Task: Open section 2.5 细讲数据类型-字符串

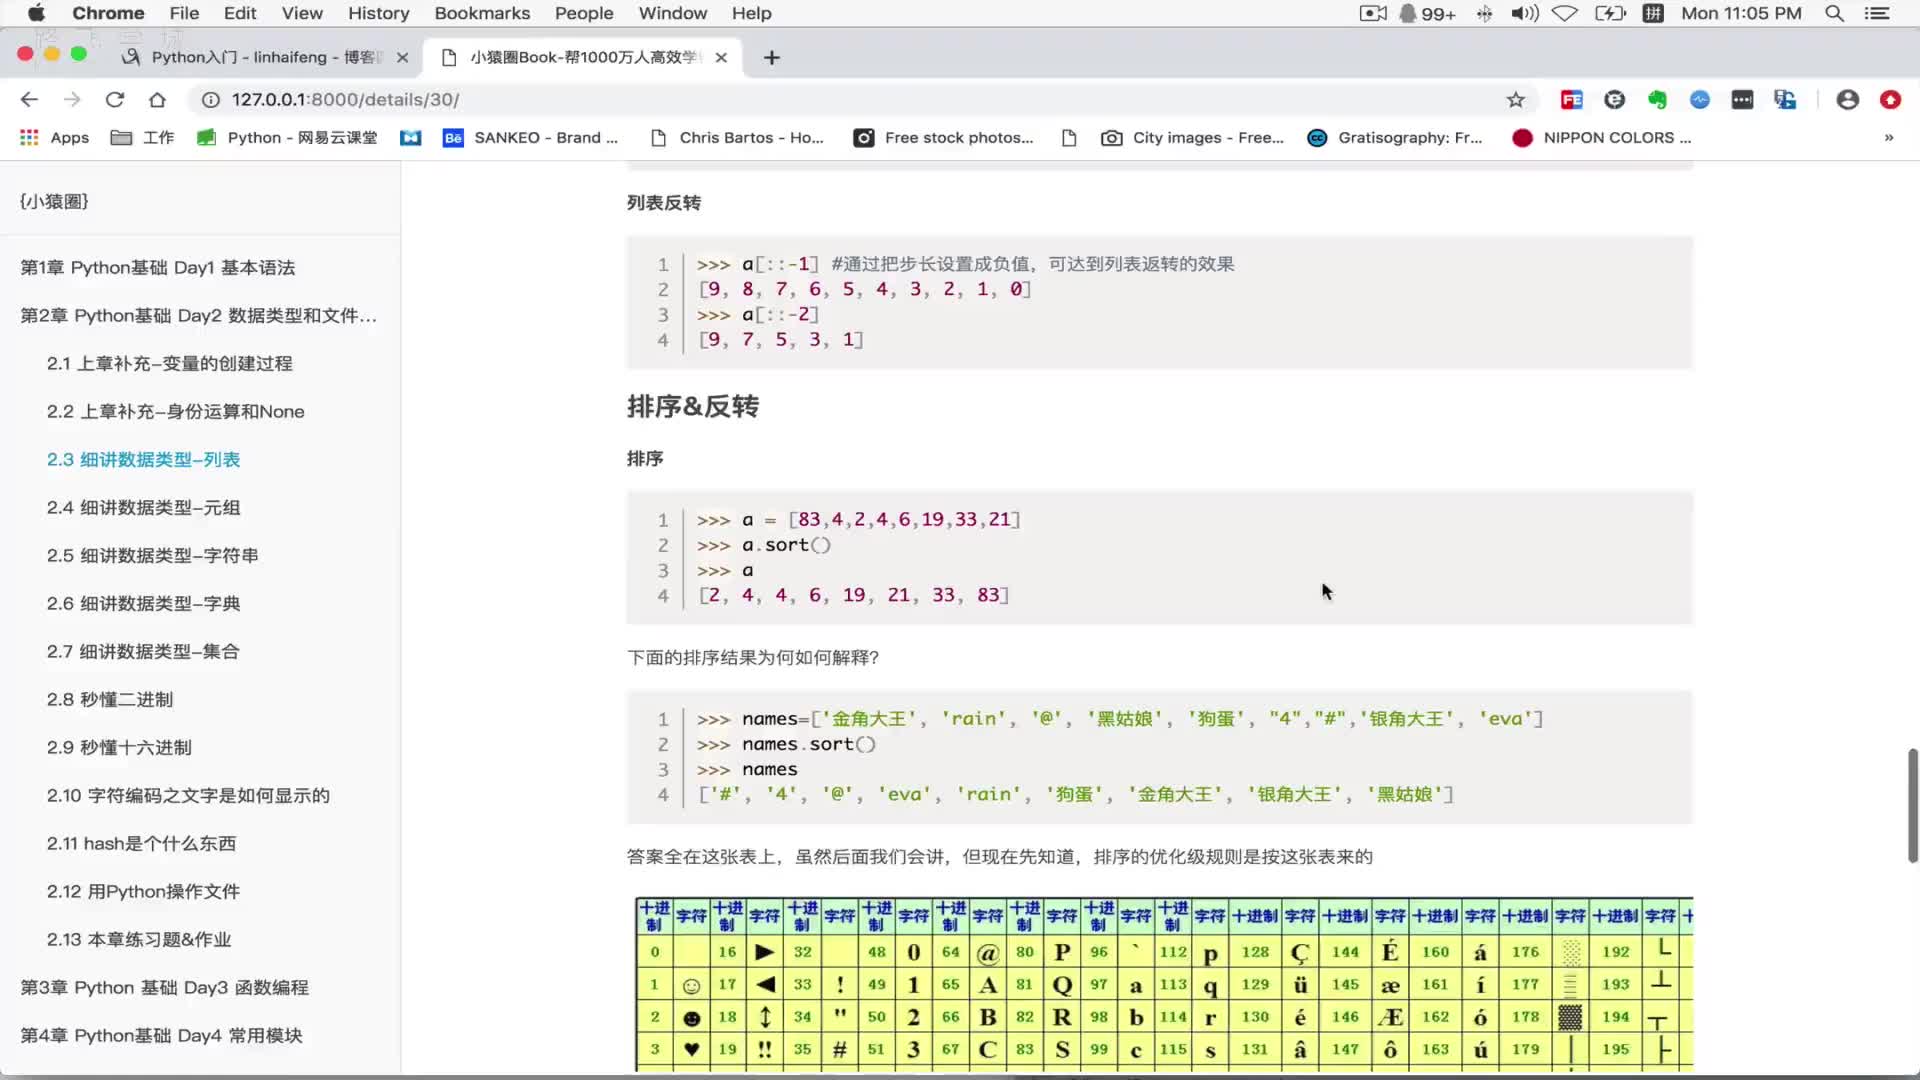Action: (152, 555)
